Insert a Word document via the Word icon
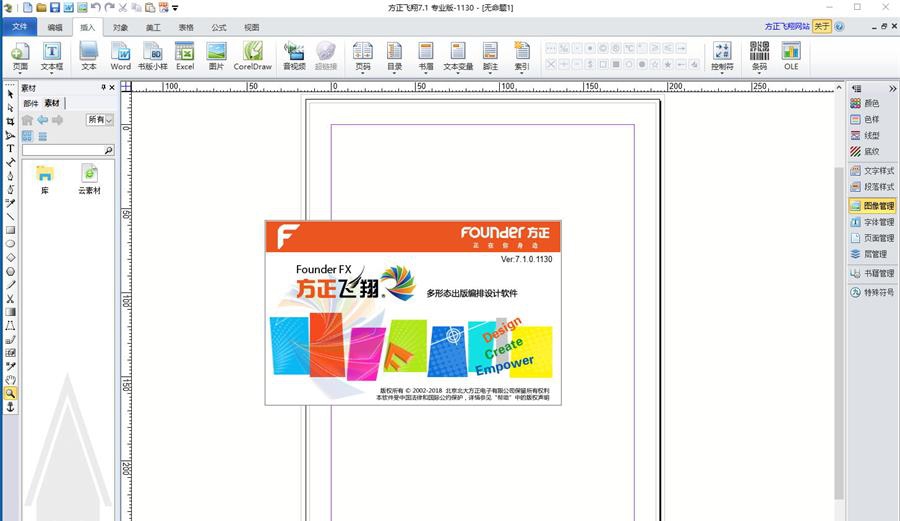Image resolution: width=900 pixels, height=521 pixels. tap(121, 56)
